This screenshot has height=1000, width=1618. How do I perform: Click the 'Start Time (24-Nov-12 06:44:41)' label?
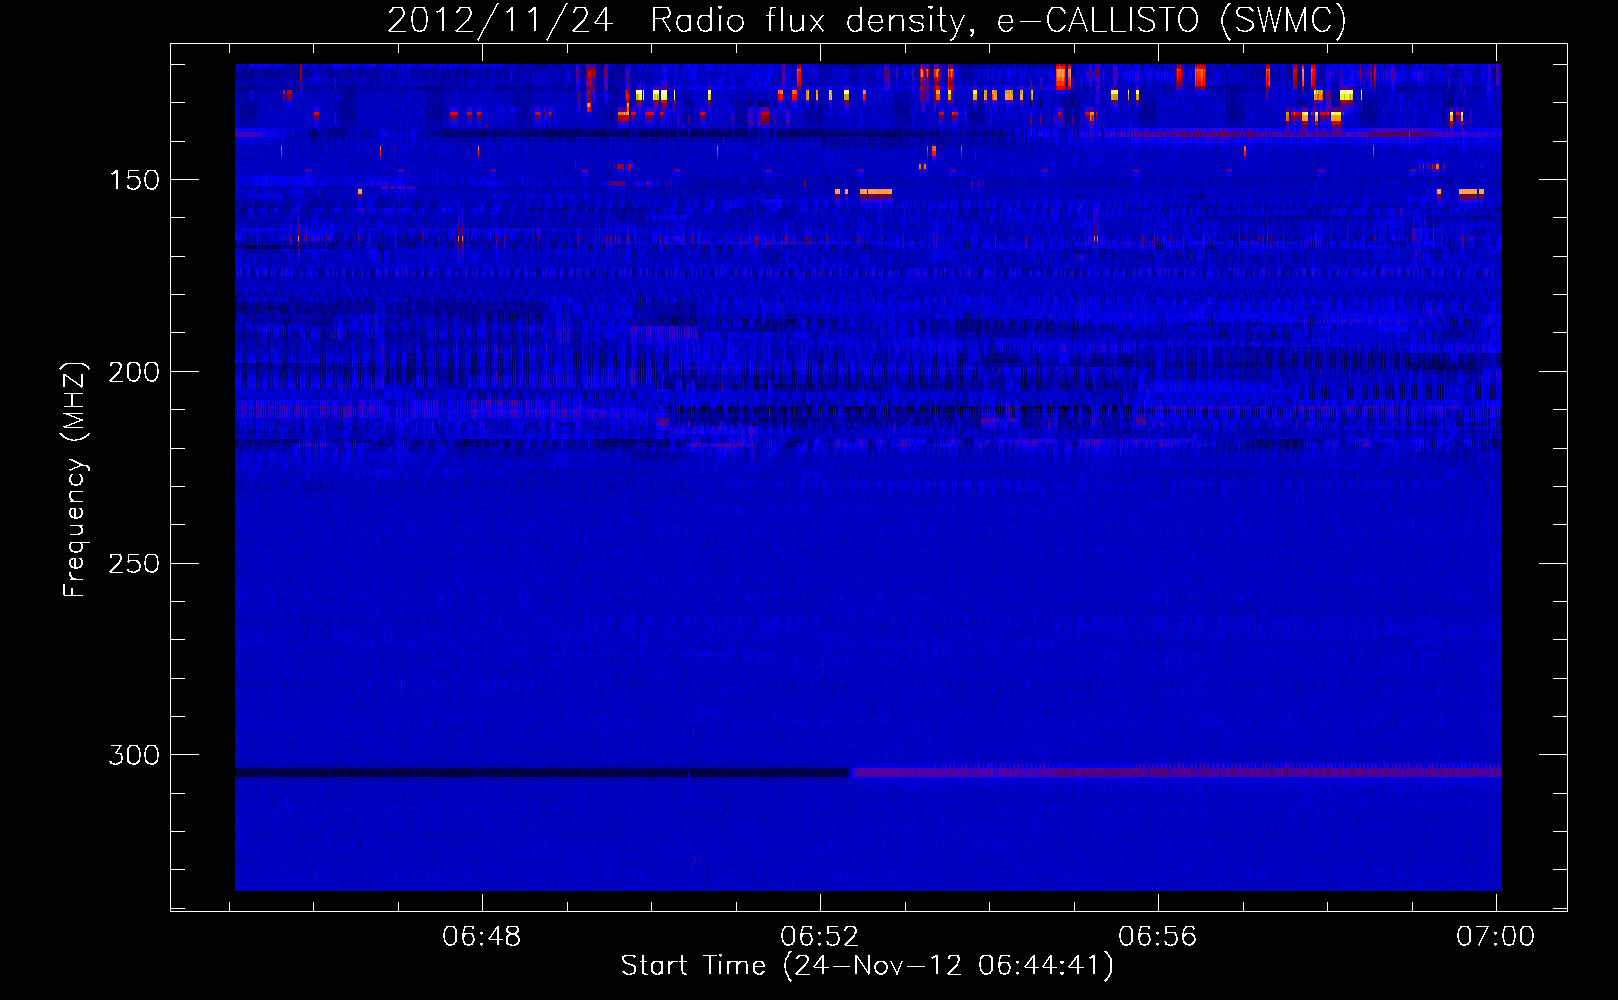click(867, 966)
